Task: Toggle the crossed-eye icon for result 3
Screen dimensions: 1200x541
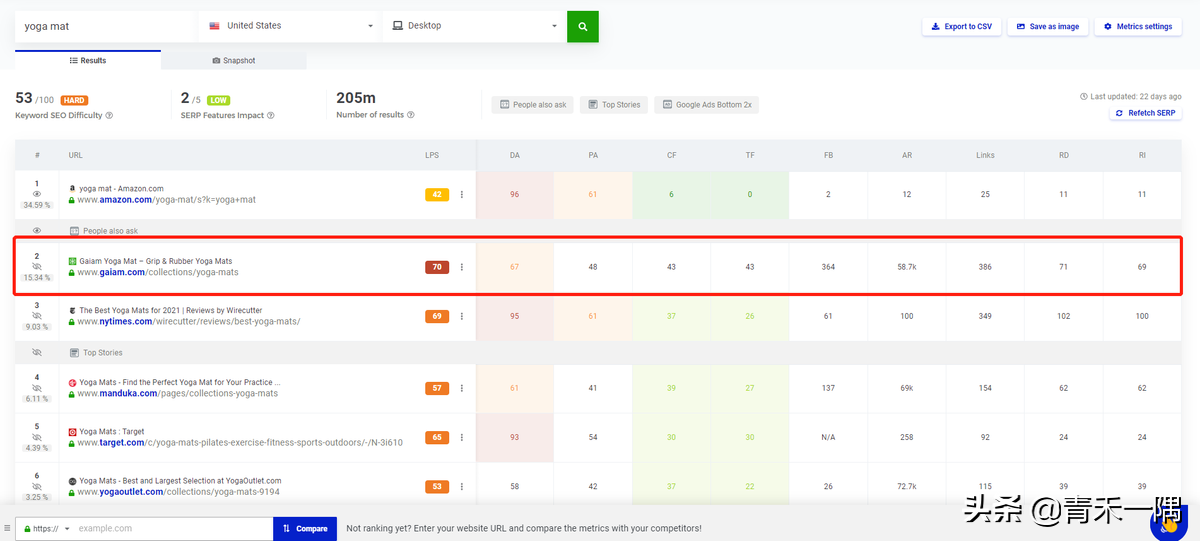Action: click(x=37, y=315)
